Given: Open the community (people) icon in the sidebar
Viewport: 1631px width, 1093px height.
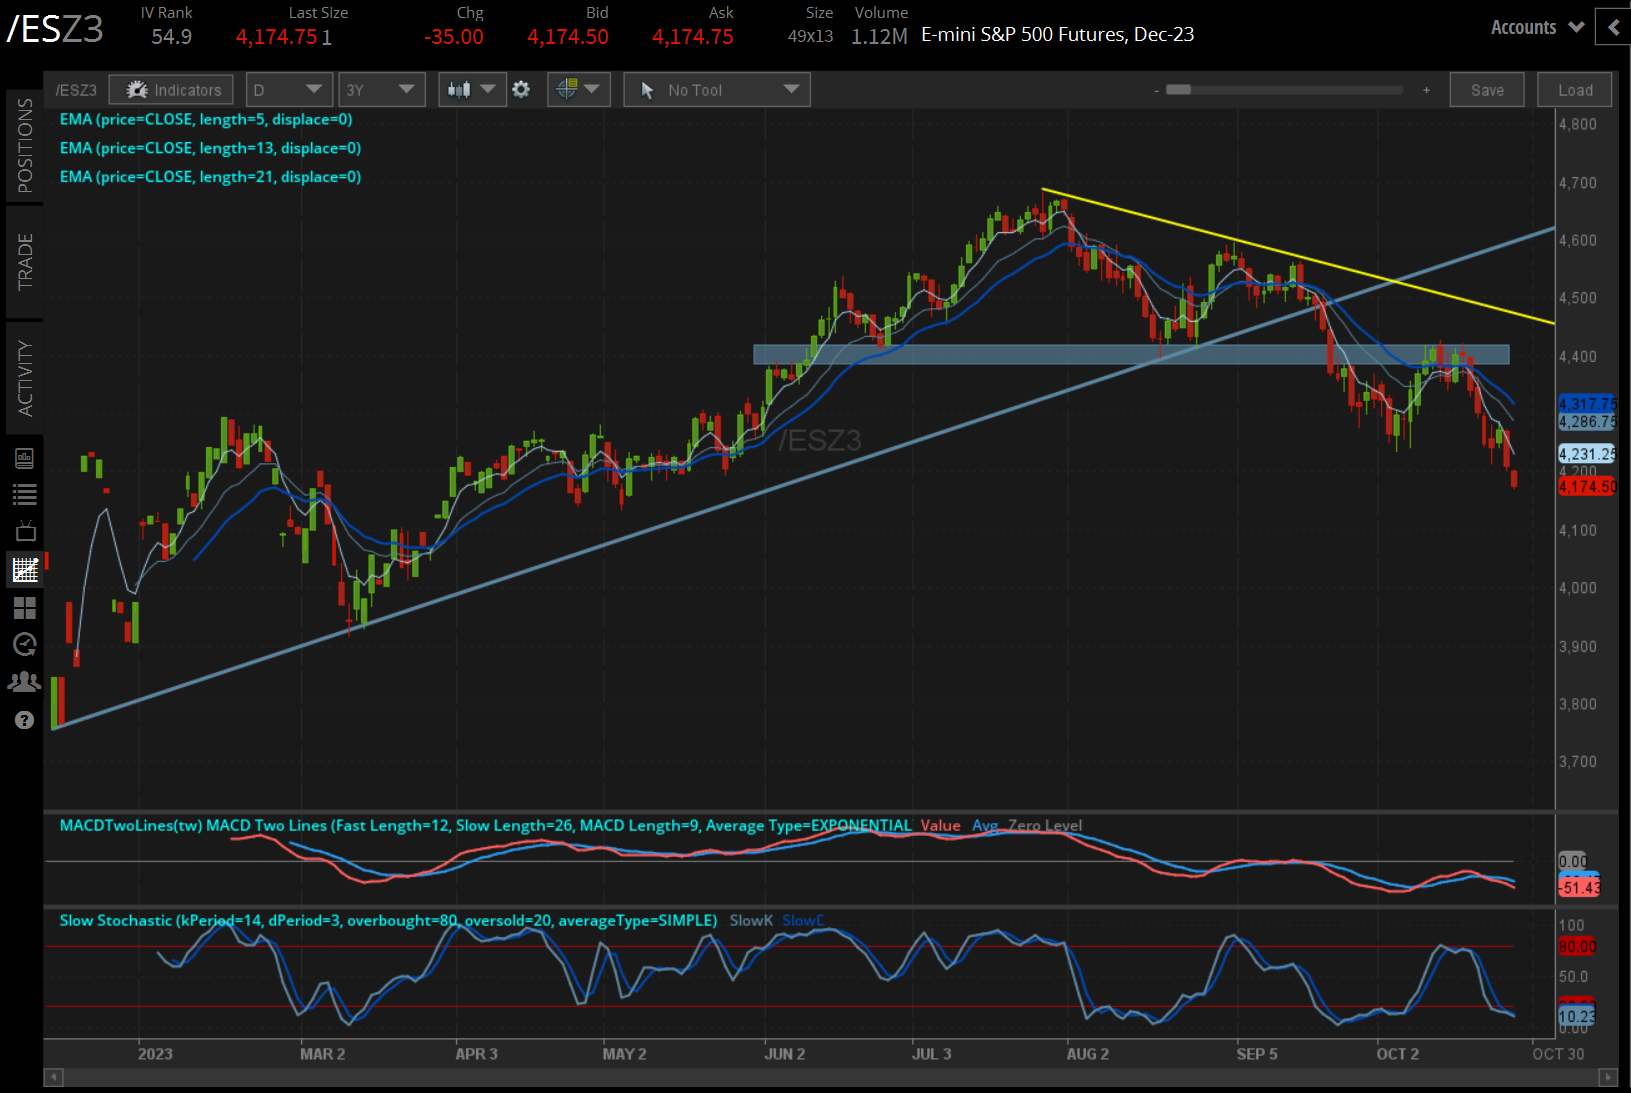Looking at the screenshot, I should pyautogui.click(x=25, y=681).
